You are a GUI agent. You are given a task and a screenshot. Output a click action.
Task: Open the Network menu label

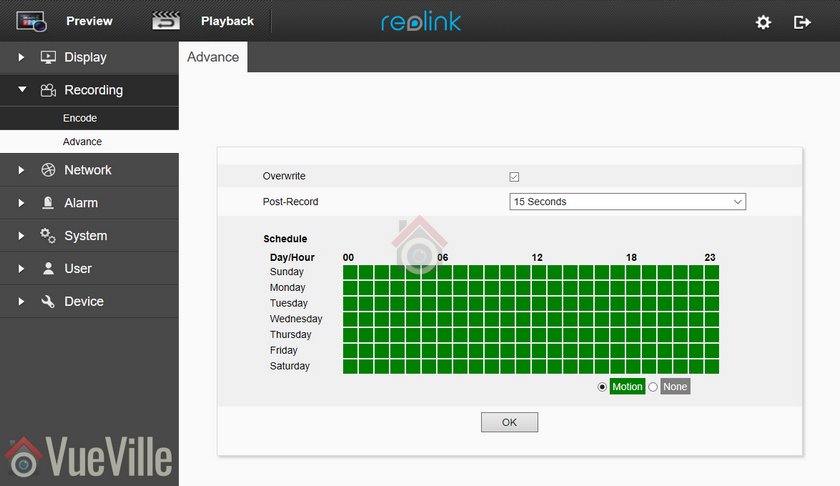88,170
